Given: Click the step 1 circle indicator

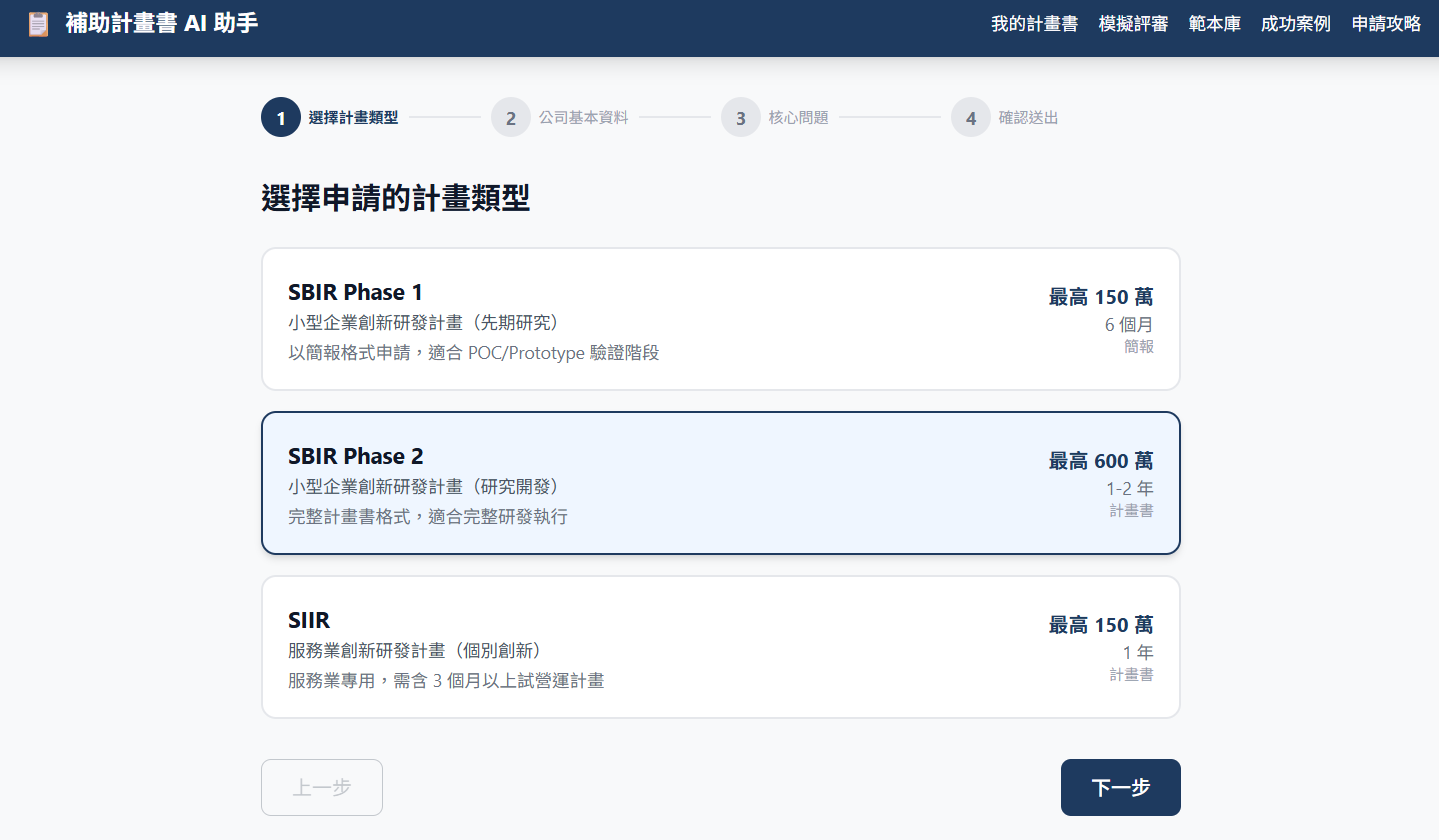Looking at the screenshot, I should (x=281, y=118).
